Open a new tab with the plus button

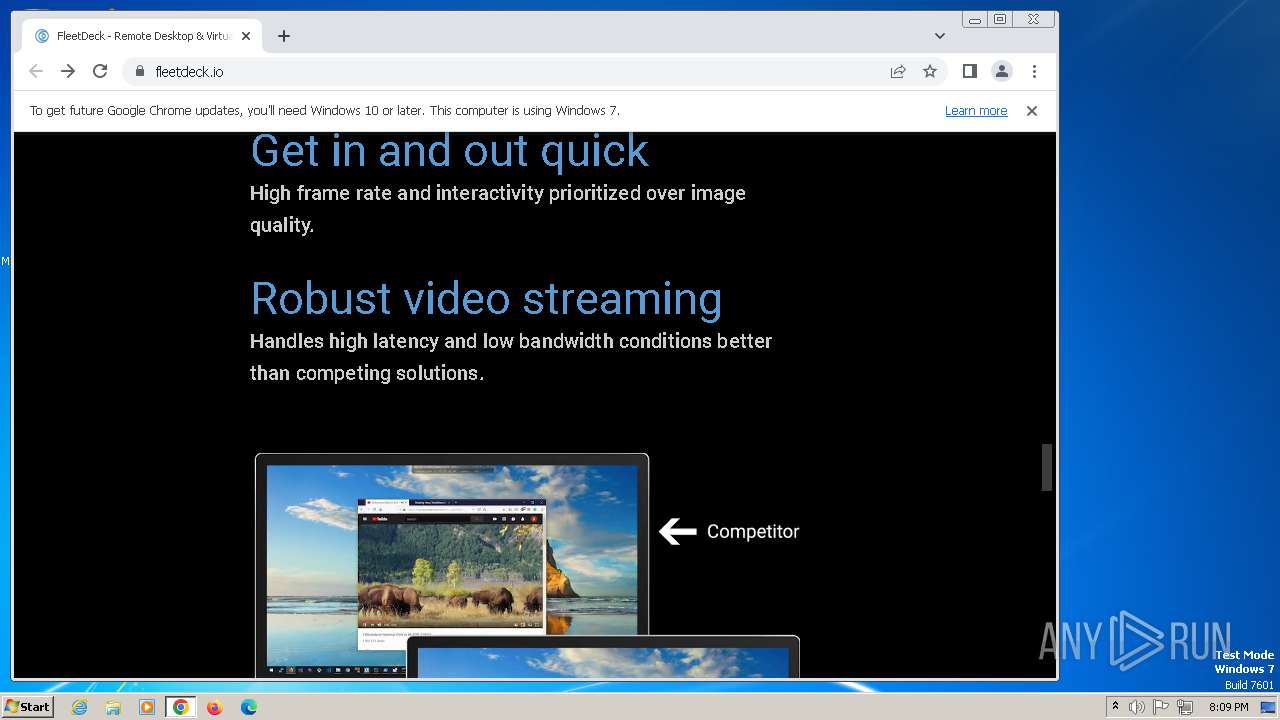(x=284, y=36)
